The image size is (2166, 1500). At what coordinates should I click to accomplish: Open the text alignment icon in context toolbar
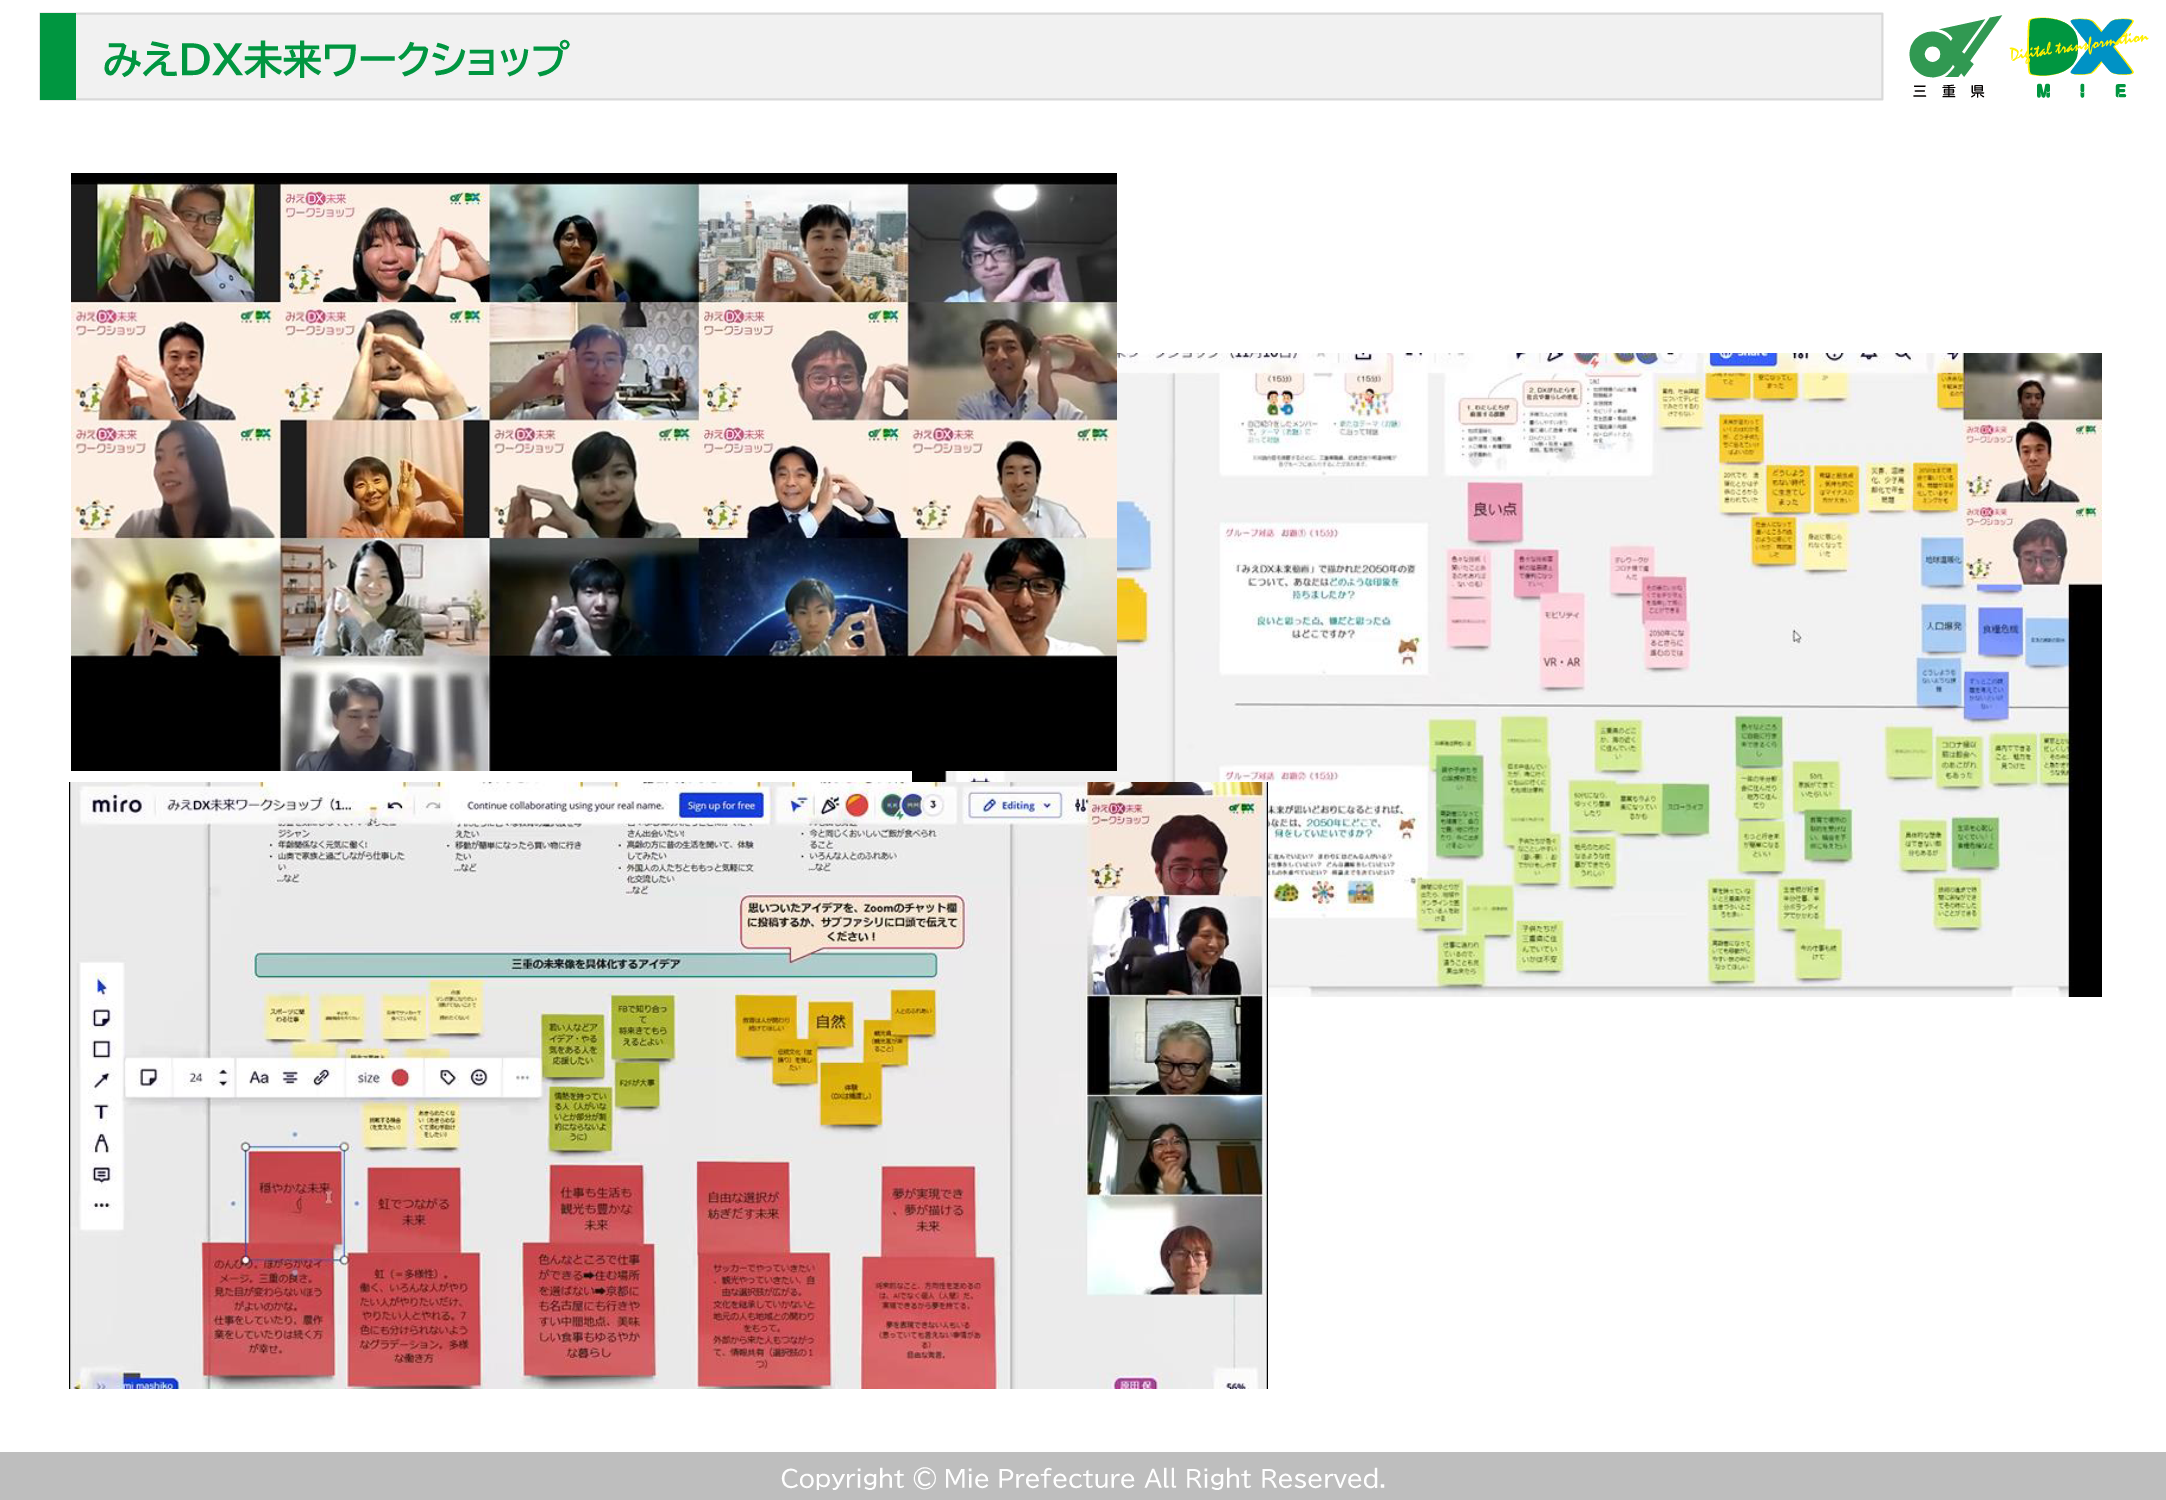[290, 1077]
